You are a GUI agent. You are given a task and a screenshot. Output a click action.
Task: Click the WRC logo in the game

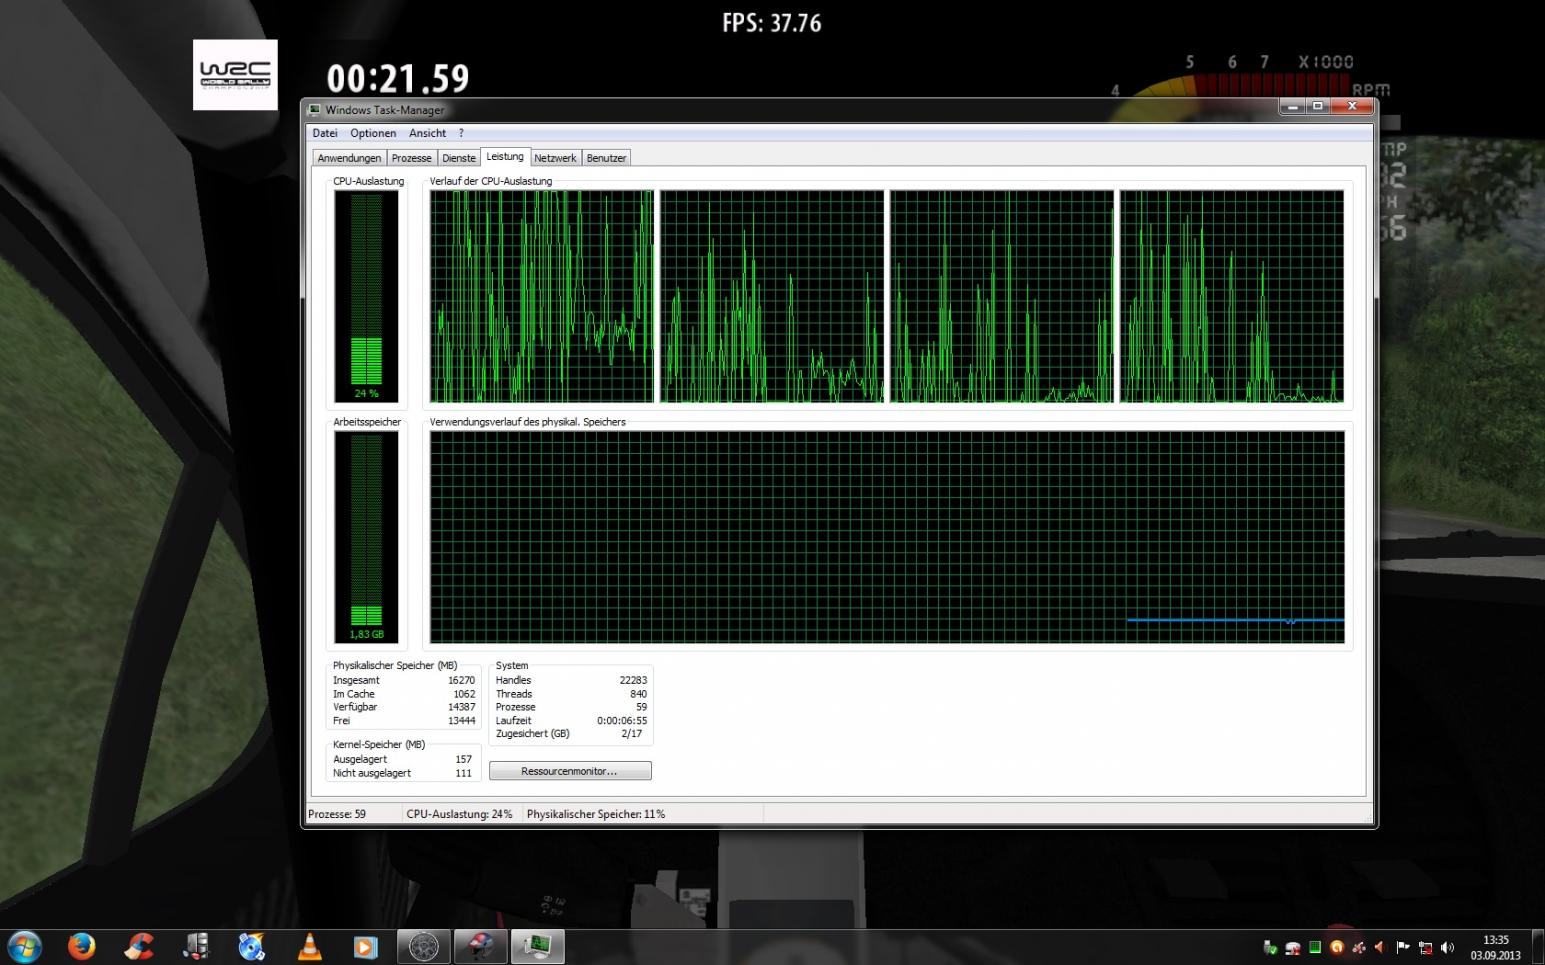(235, 75)
